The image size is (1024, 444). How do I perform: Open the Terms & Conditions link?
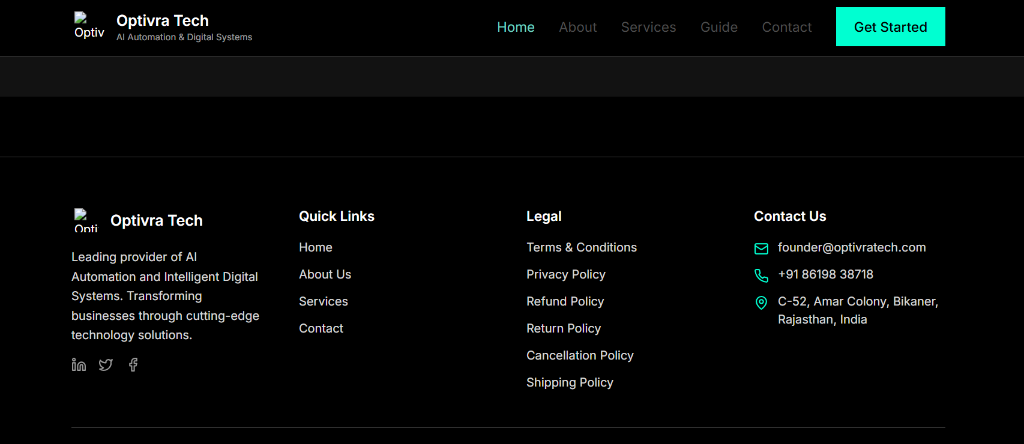coord(581,247)
